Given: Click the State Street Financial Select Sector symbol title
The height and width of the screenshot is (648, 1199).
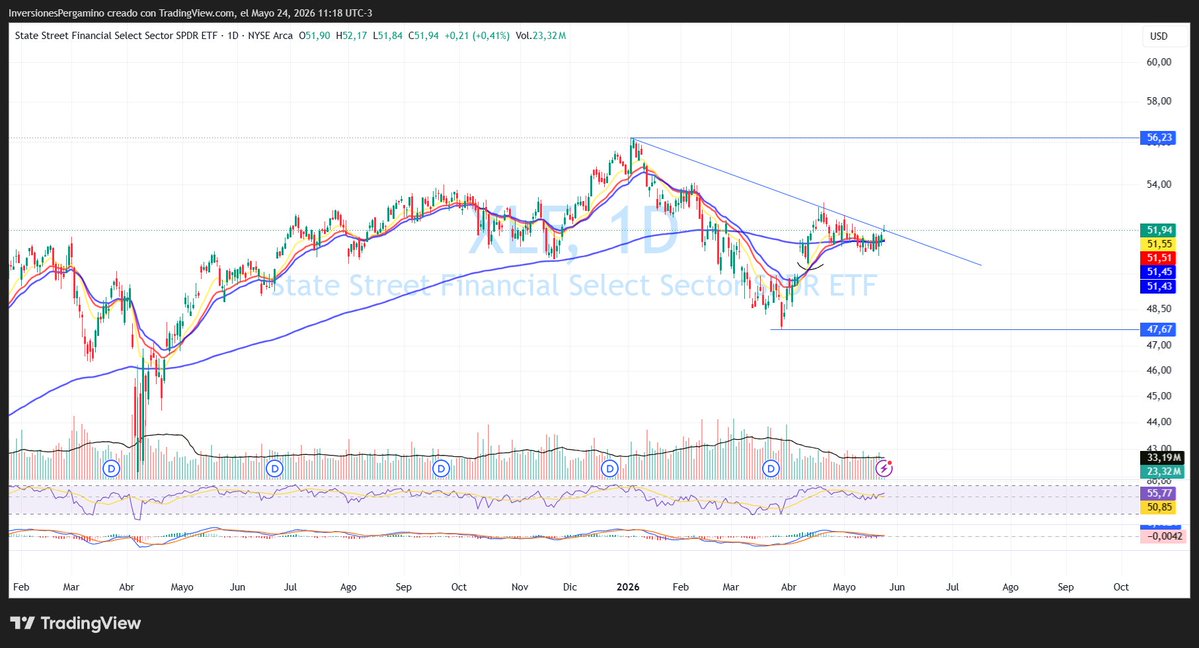Looking at the screenshot, I should click(x=116, y=35).
